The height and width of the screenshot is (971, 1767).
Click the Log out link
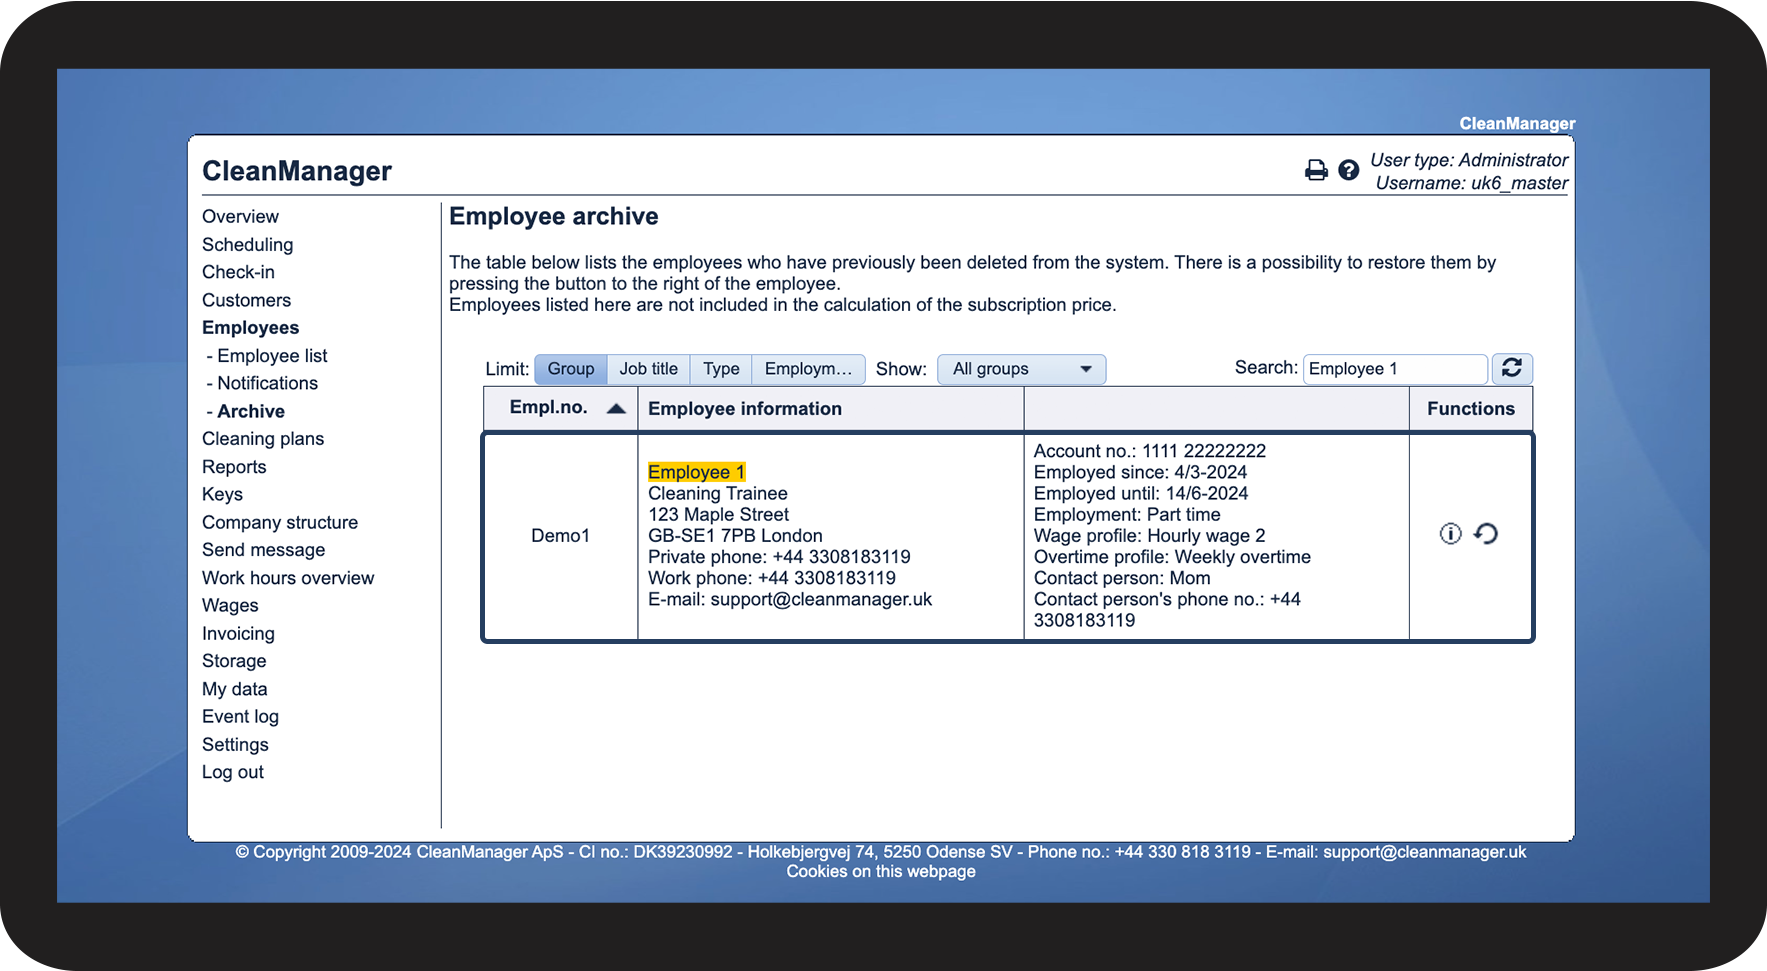tap(233, 772)
